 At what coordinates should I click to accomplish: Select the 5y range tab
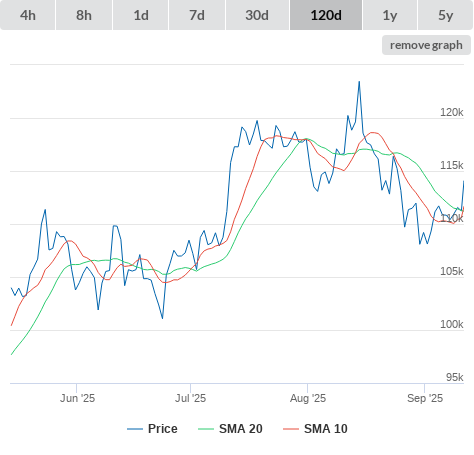tap(446, 15)
